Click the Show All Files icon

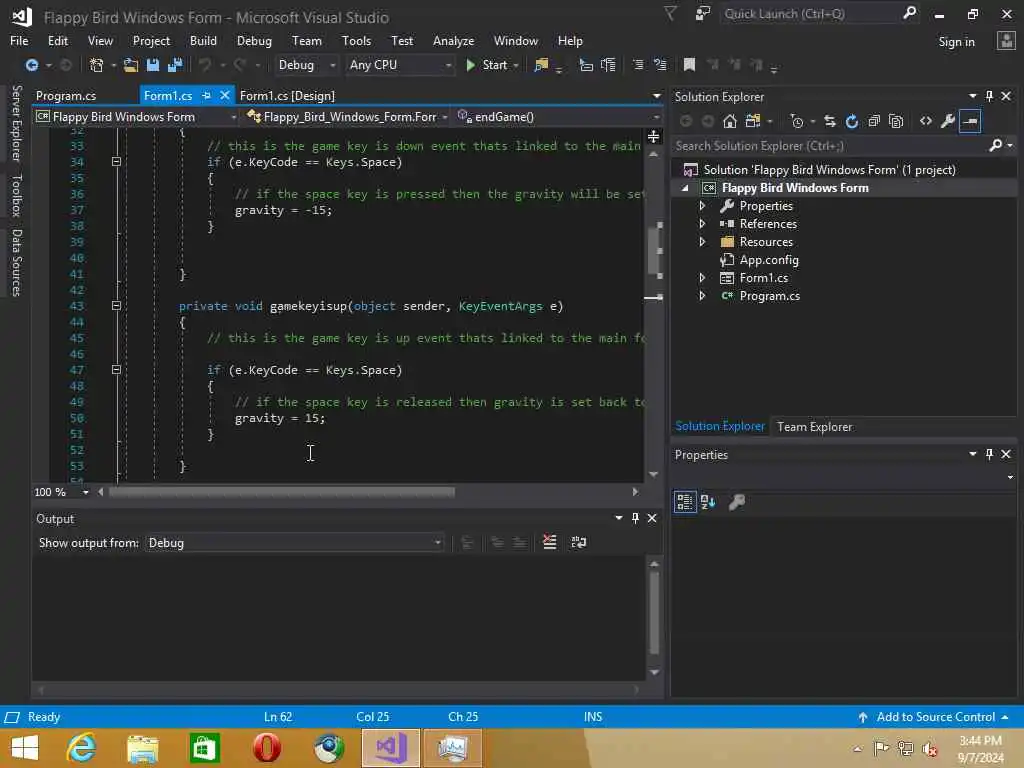coord(896,121)
